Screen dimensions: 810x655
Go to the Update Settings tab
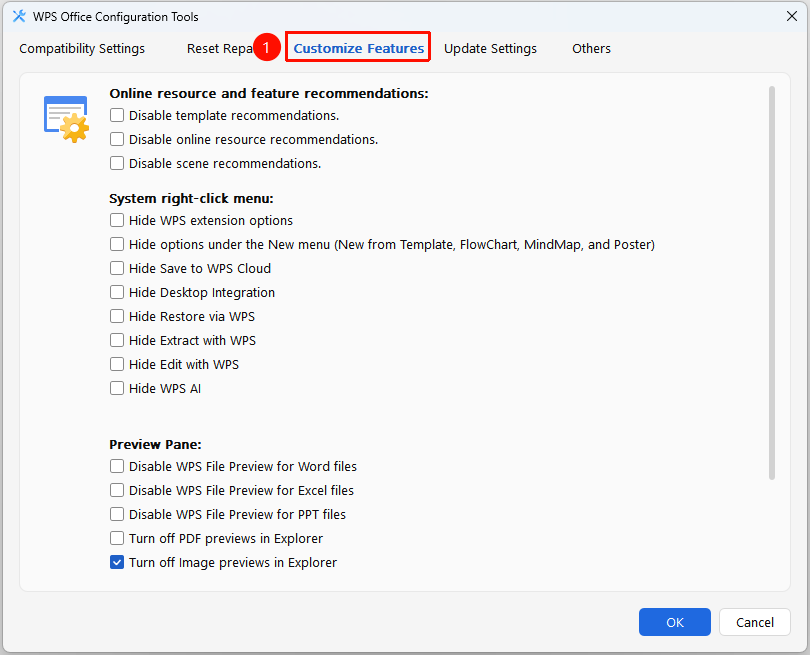click(x=490, y=49)
